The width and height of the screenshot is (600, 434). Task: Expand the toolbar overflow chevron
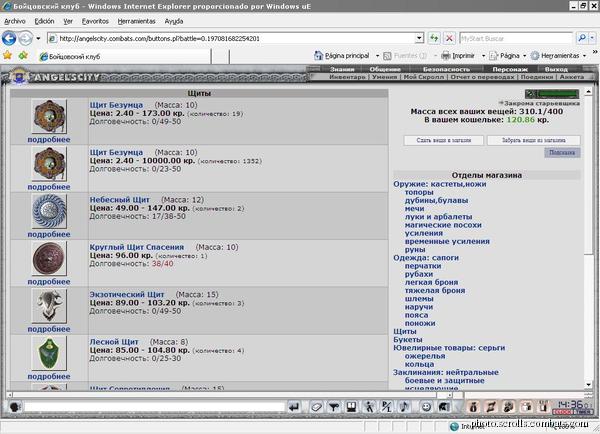595,52
